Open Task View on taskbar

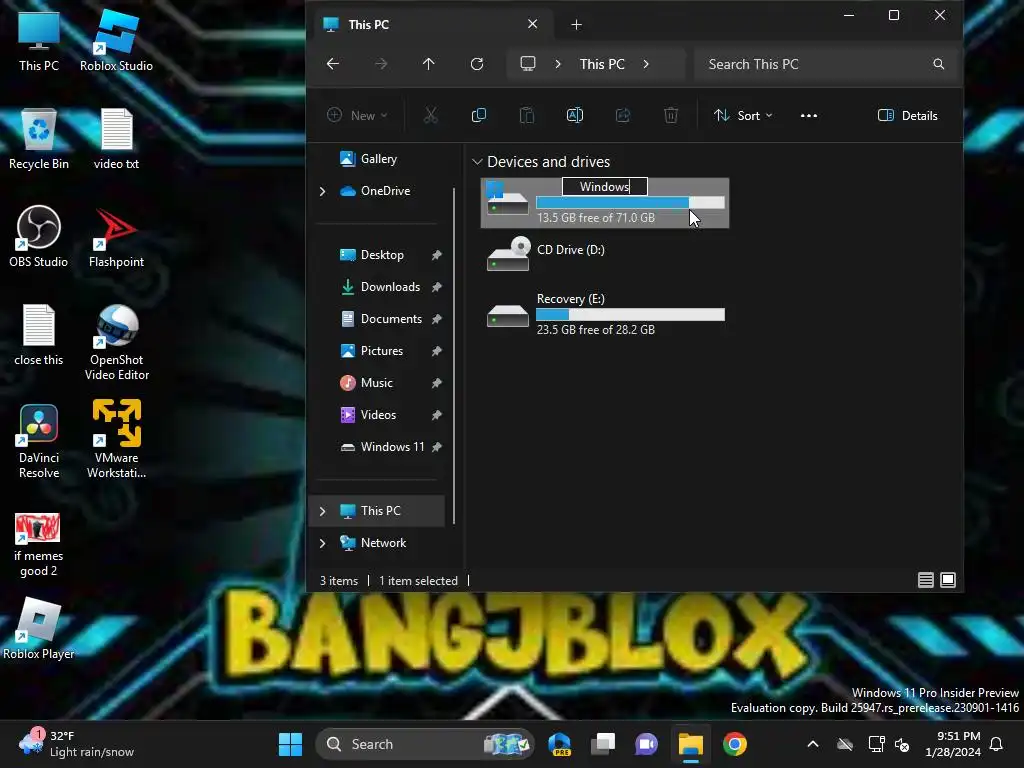(x=603, y=744)
